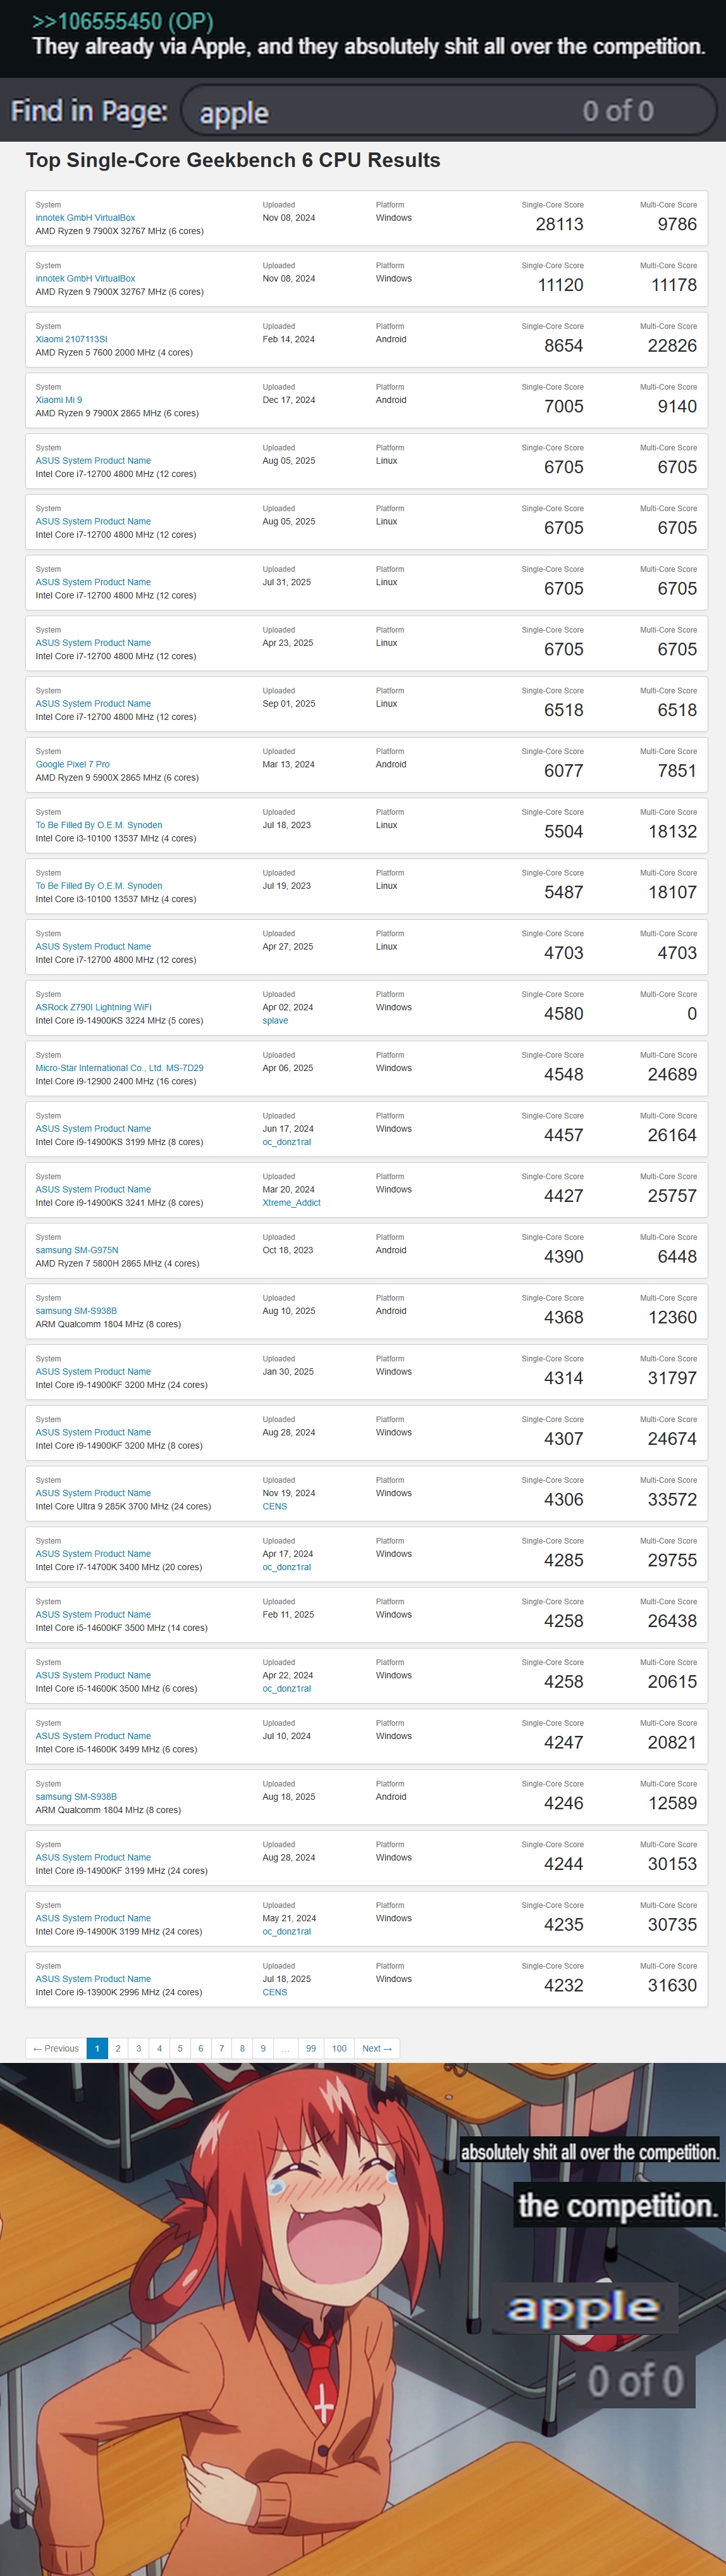Open the Xiaomi 2107113SI result link
This screenshot has width=726, height=2576.
click(x=71, y=339)
